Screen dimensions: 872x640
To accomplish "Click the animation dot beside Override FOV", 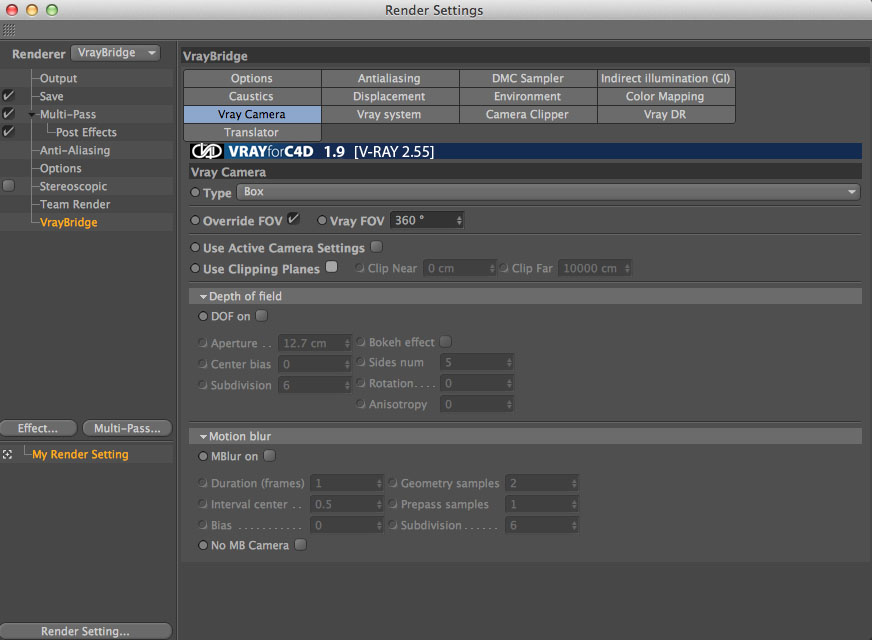I will pos(195,220).
